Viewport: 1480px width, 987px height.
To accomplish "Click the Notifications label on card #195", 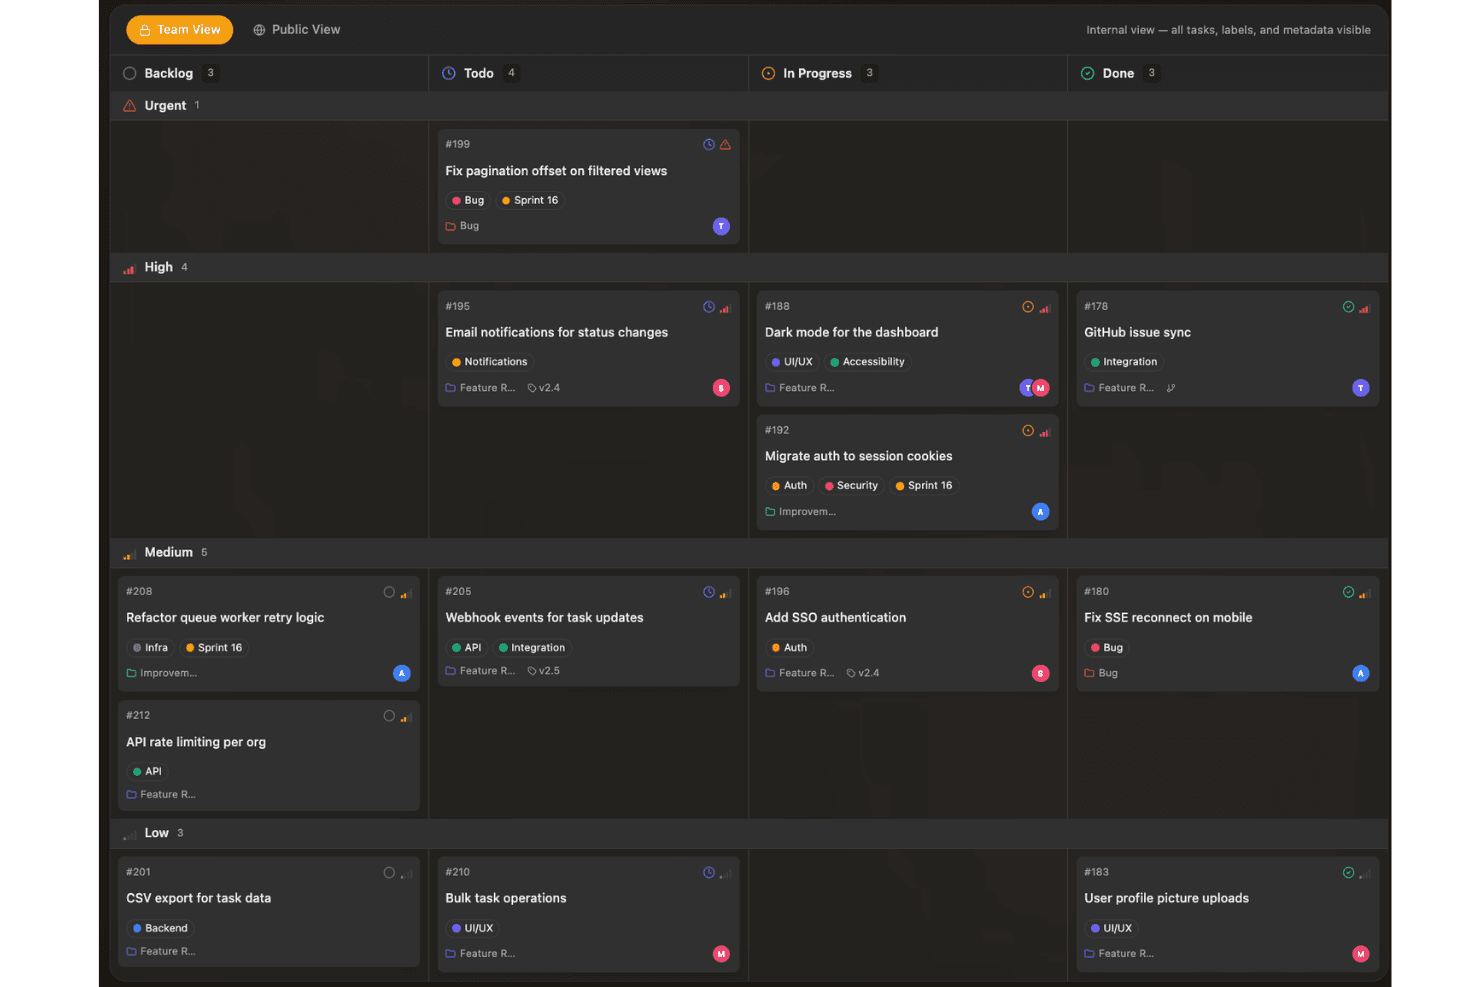I will click(x=489, y=362).
